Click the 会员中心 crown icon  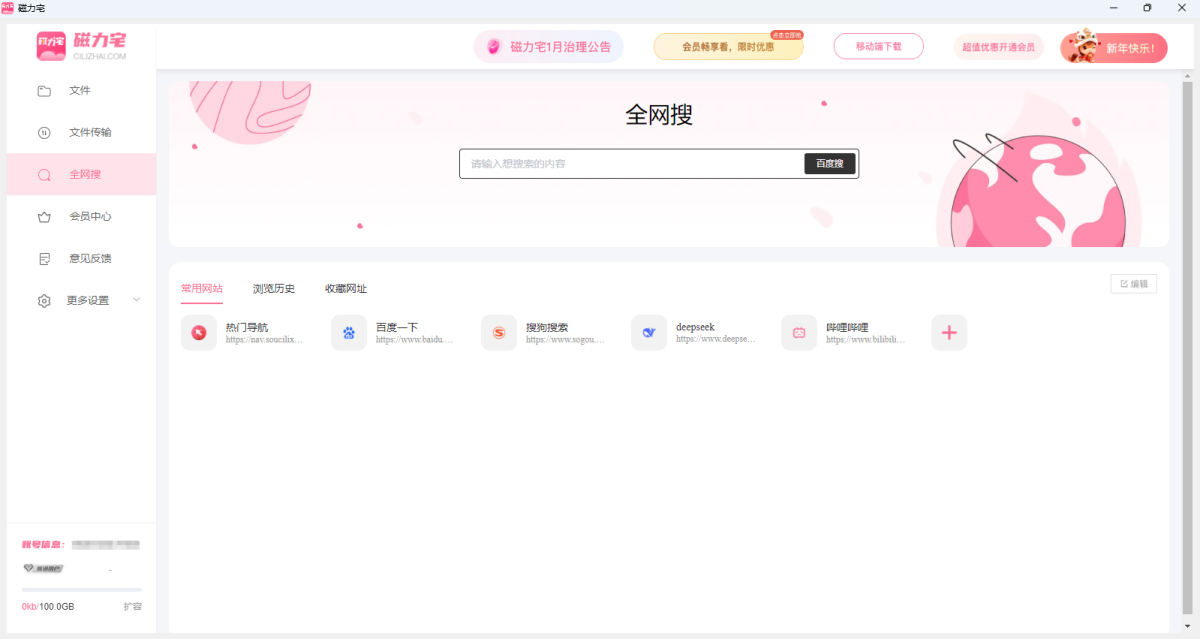[44, 217]
